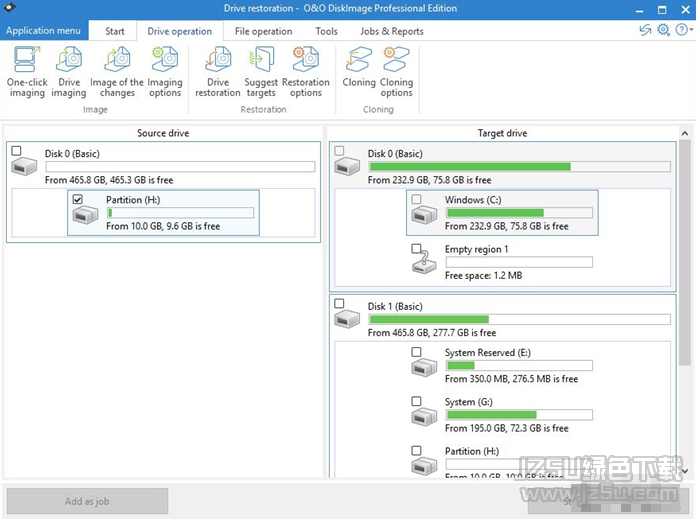Image resolution: width=696 pixels, height=520 pixels.
Task: Start Image of the changes
Action: [x=117, y=71]
